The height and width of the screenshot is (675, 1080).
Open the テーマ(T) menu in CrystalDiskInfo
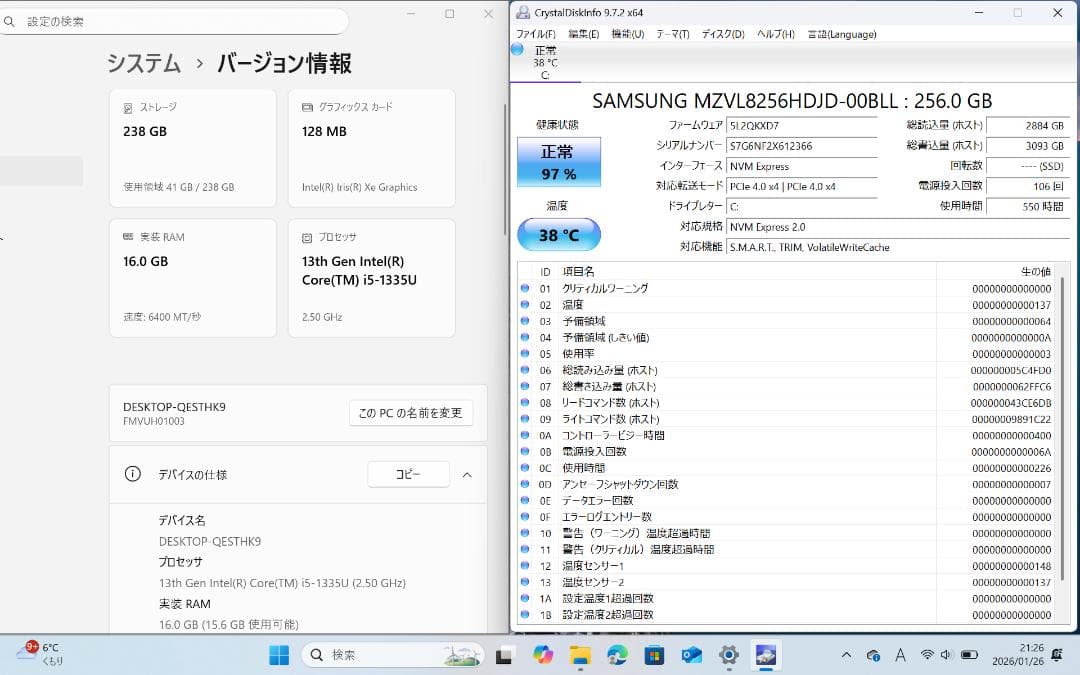[672, 33]
